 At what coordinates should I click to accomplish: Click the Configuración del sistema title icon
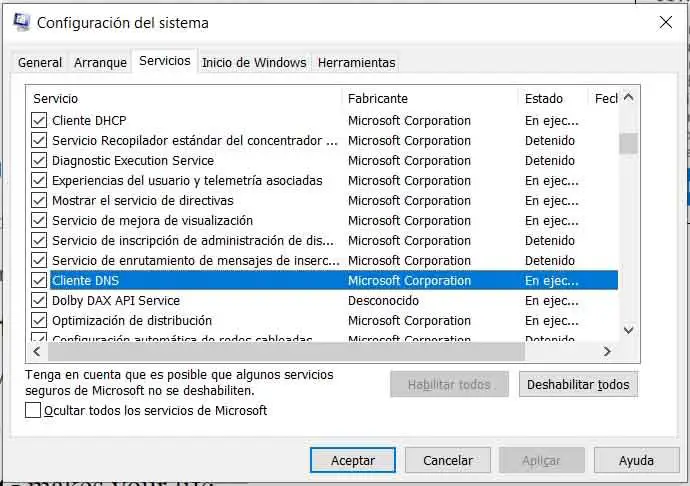point(22,22)
